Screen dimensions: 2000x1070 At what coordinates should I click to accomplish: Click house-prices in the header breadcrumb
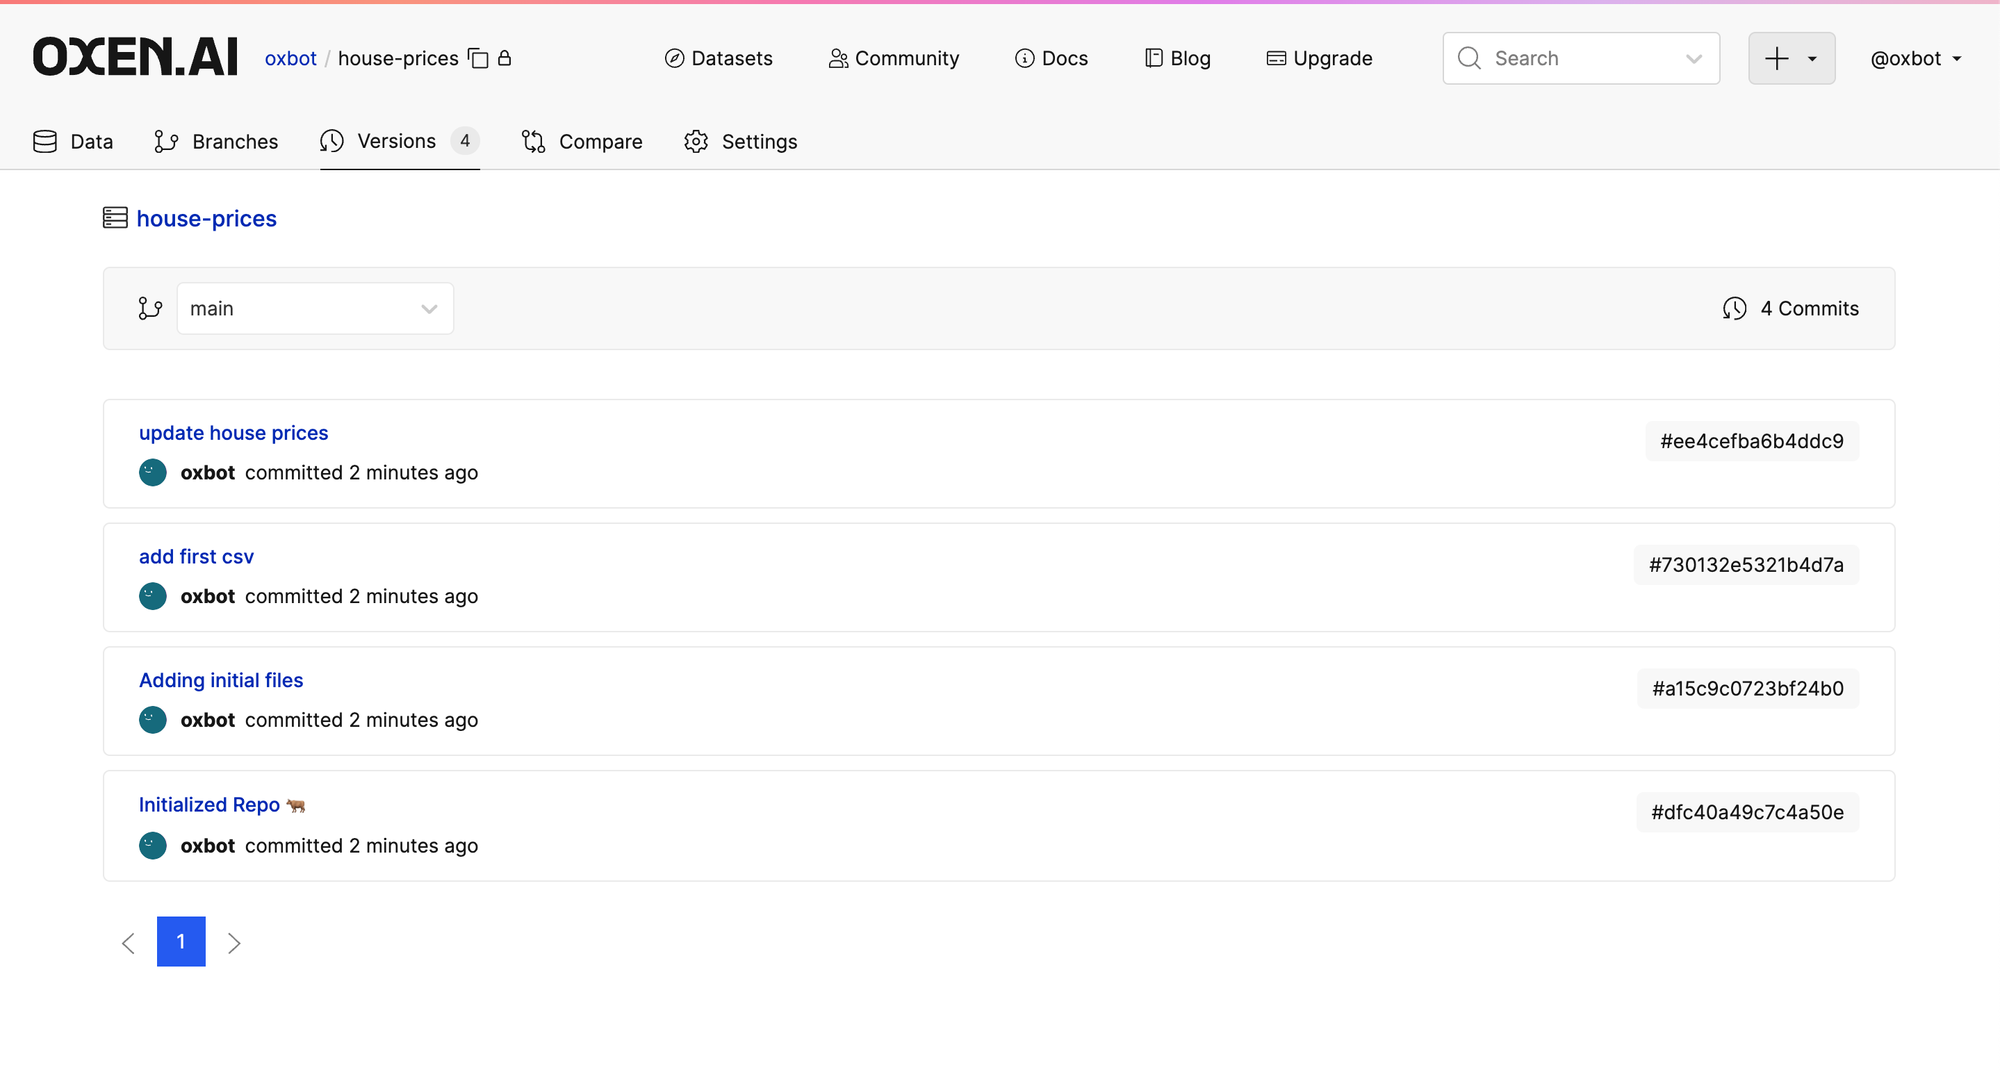point(398,58)
